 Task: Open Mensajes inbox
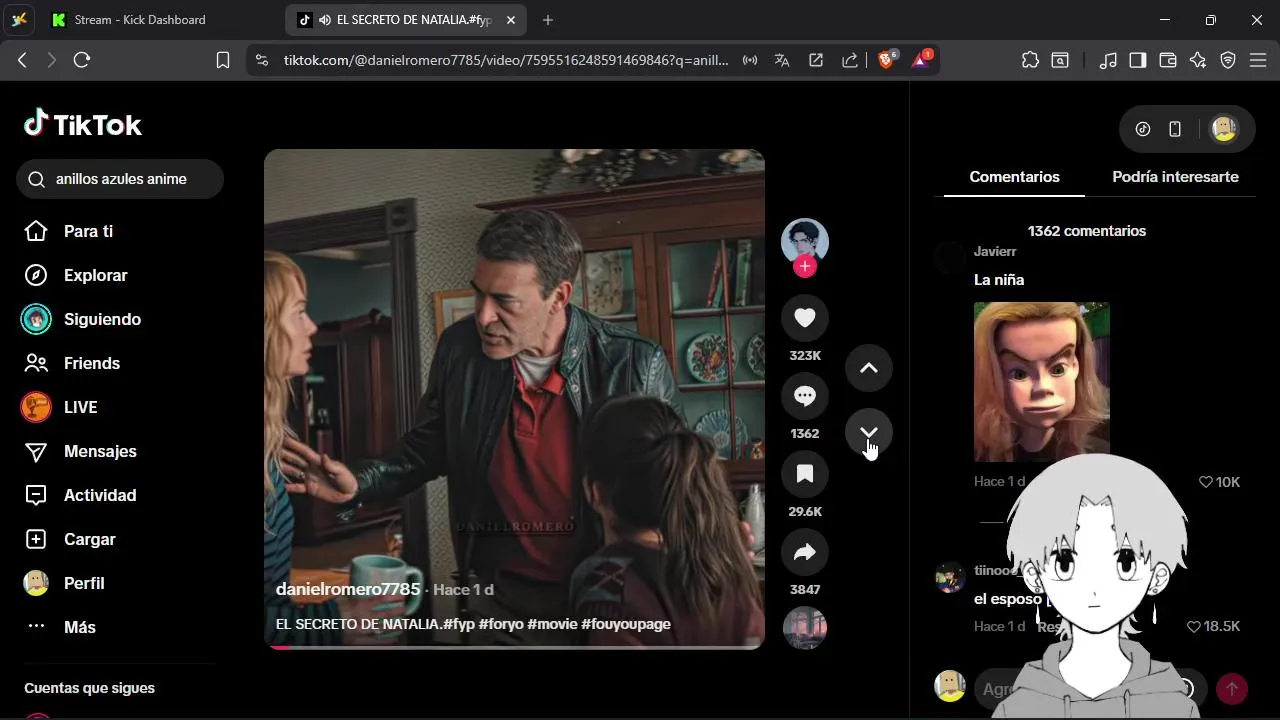point(80,451)
